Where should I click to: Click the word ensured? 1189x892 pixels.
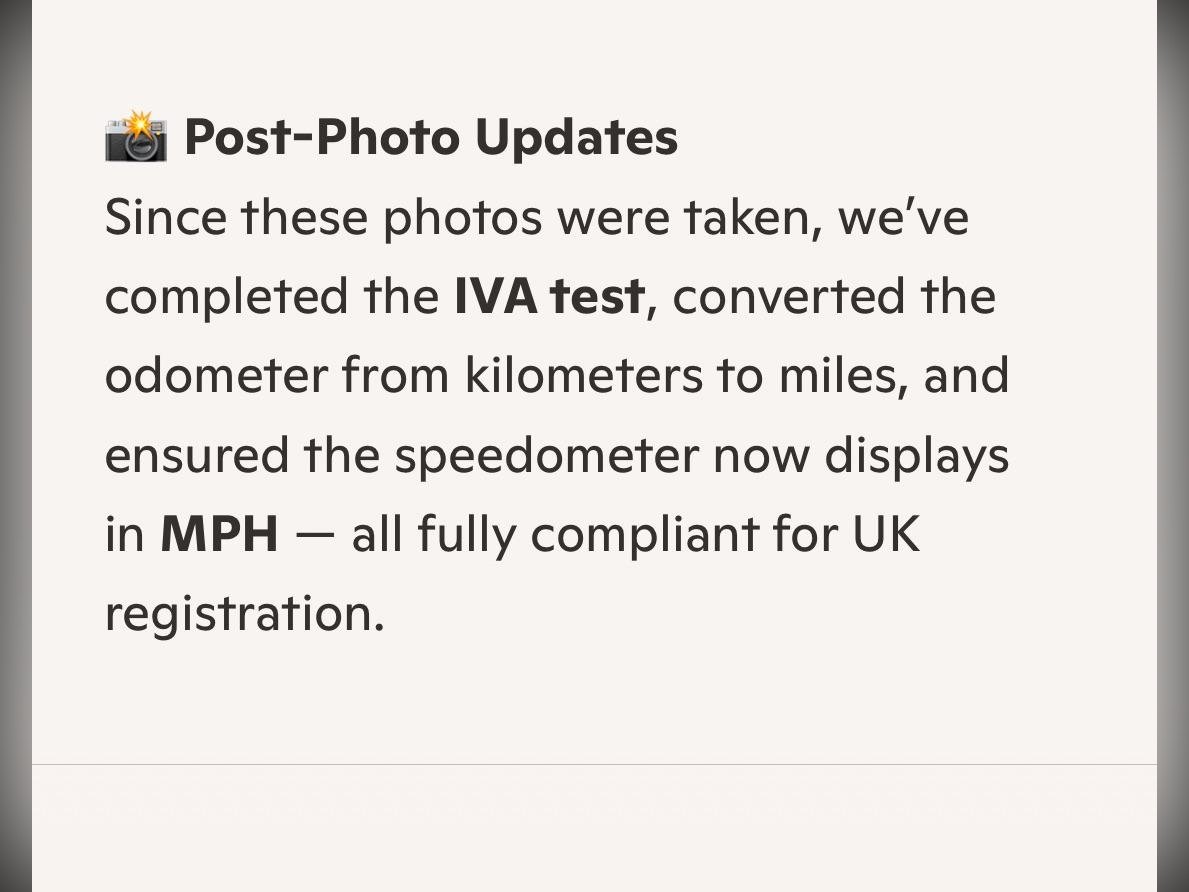pos(196,455)
